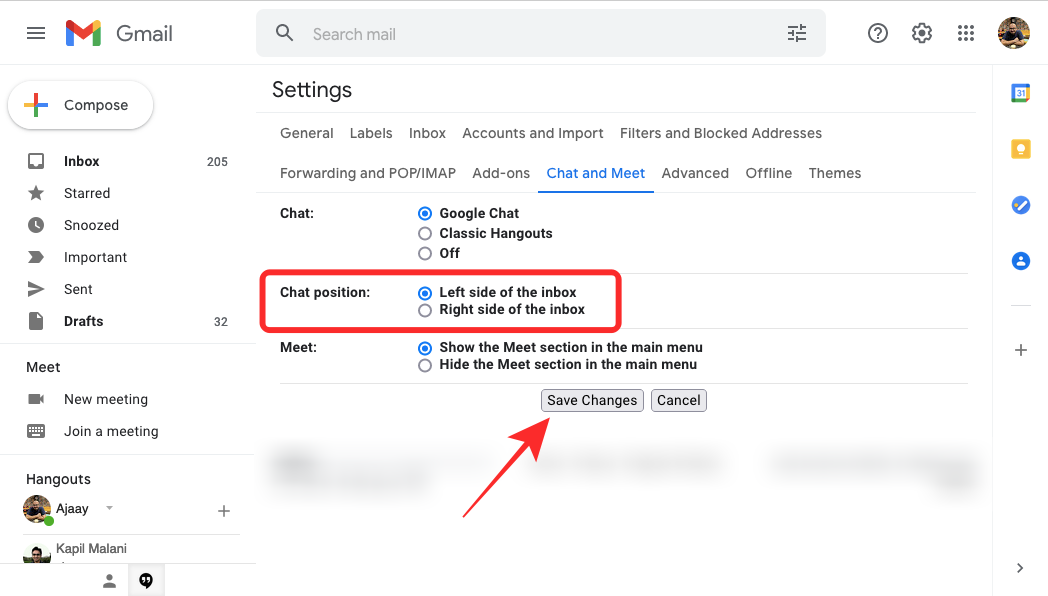Image resolution: width=1048 pixels, height=596 pixels.
Task: Open Google Keep in side panel
Action: [1020, 149]
